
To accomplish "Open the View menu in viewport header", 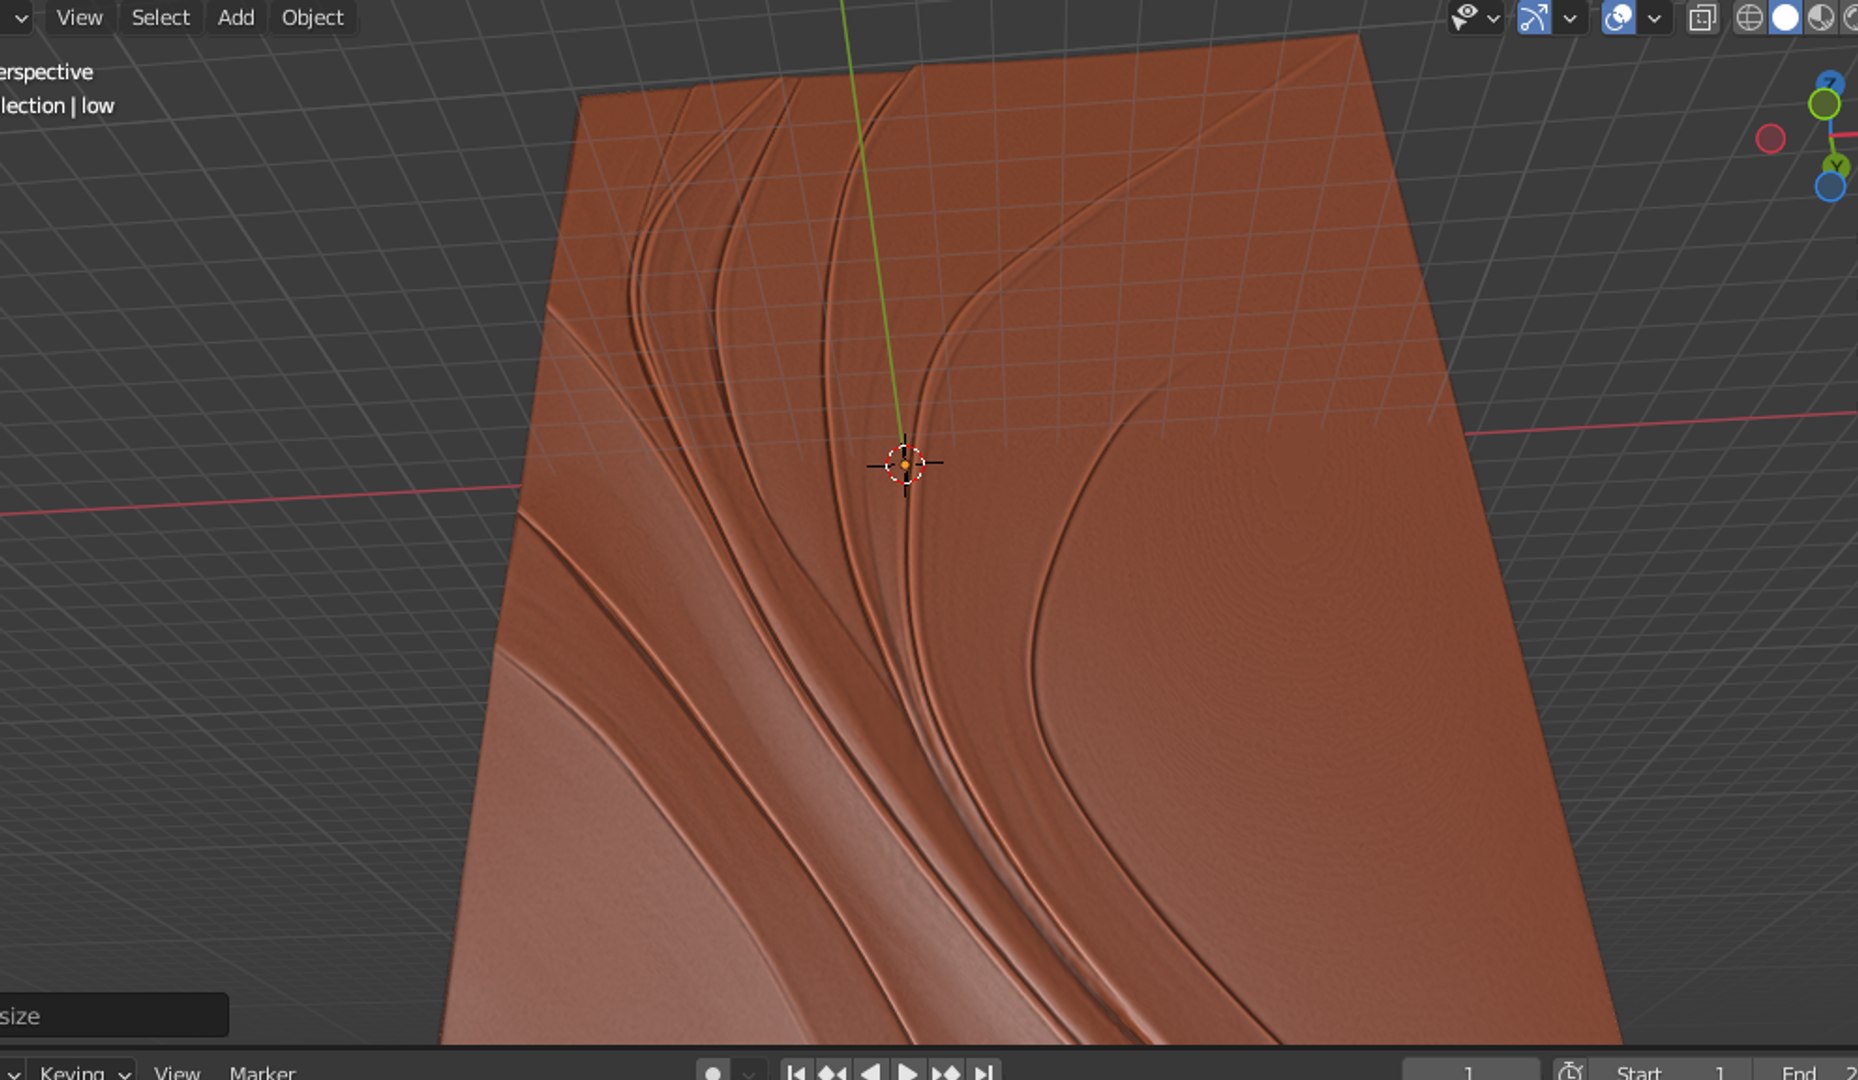I will click(x=79, y=17).
